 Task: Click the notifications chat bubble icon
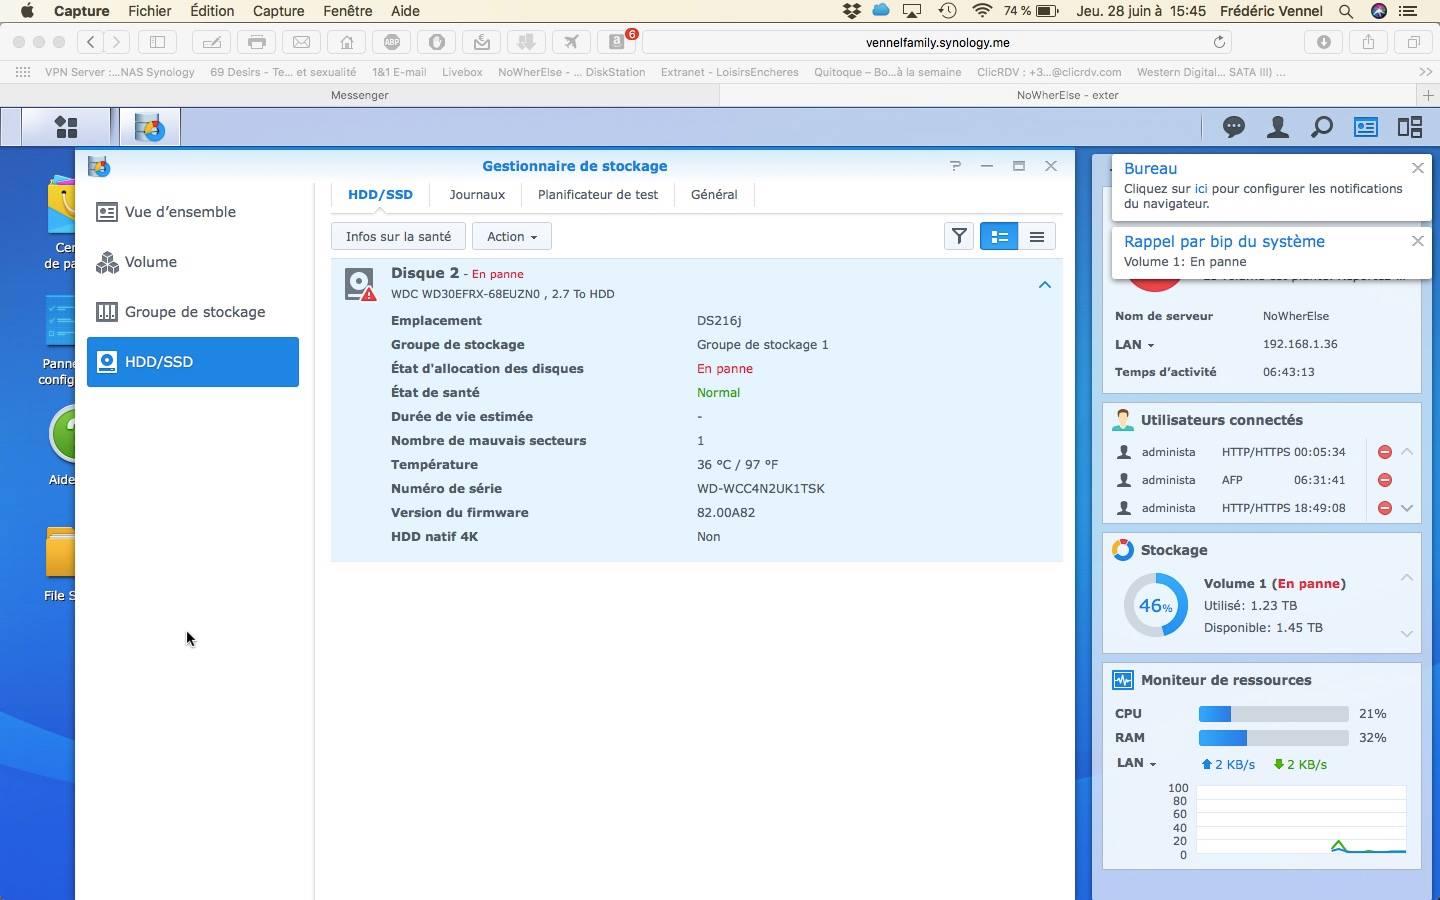[1234, 127]
